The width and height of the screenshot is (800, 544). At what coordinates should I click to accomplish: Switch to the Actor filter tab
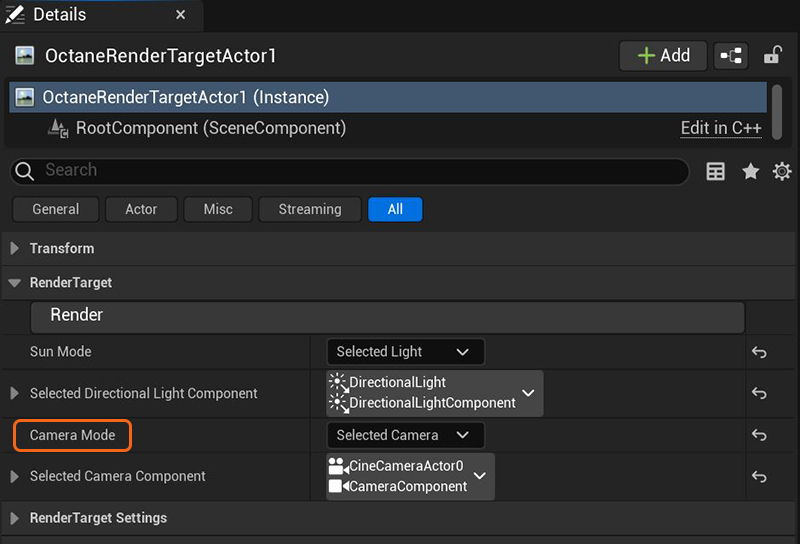[x=141, y=209]
